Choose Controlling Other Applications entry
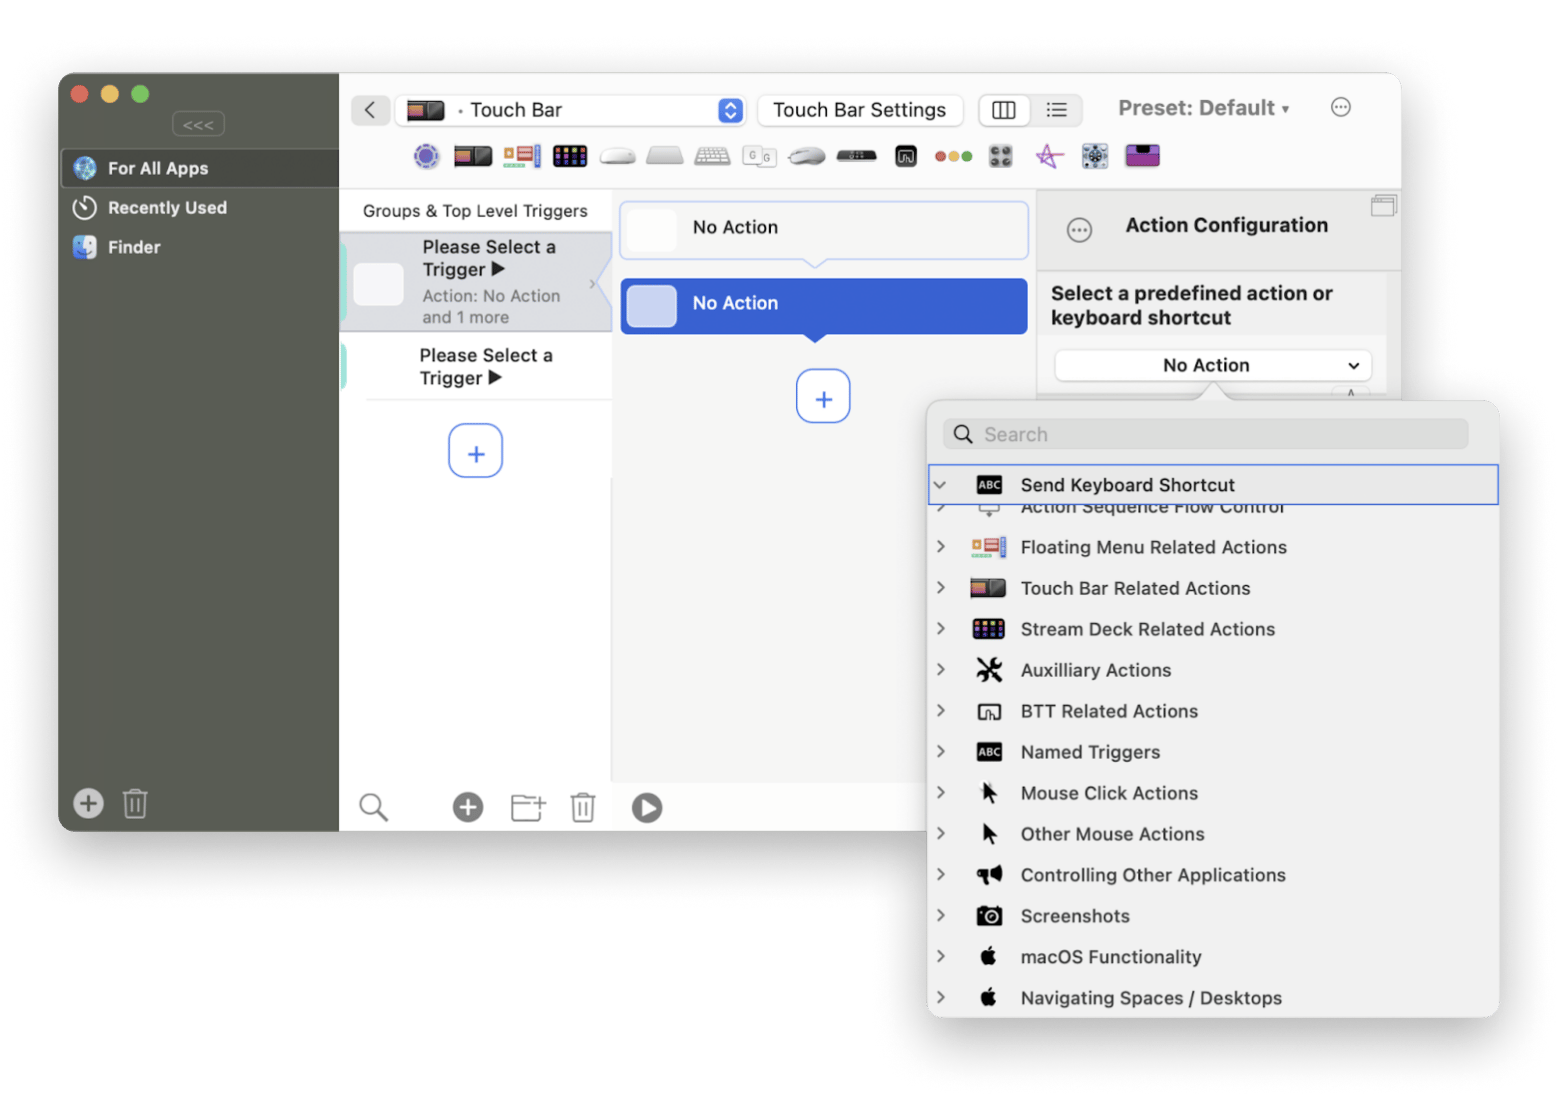The height and width of the screenshot is (1114, 1560). (1213, 875)
